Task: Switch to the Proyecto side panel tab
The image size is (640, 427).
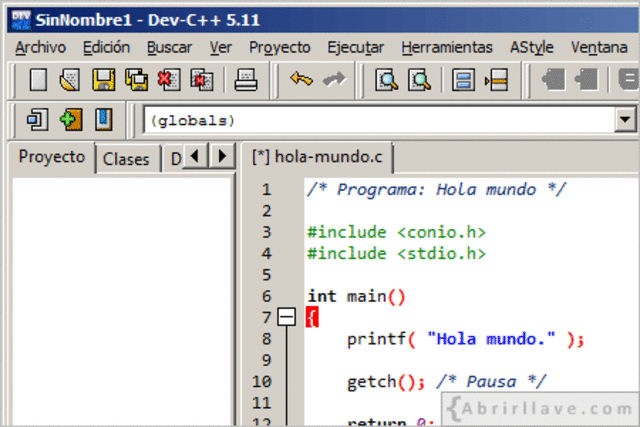Action: point(52,157)
